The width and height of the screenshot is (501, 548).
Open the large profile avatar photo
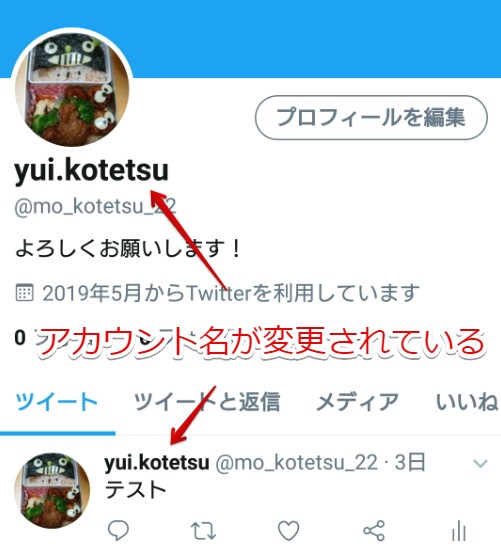pyautogui.click(x=72, y=88)
